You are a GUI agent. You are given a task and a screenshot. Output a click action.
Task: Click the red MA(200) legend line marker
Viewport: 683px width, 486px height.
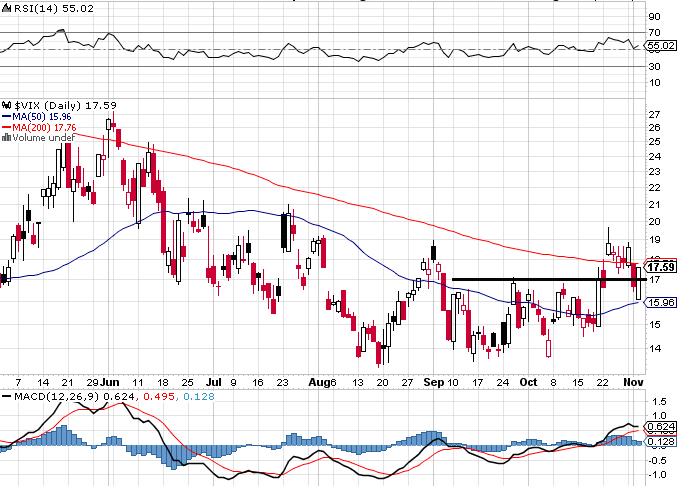[6, 127]
